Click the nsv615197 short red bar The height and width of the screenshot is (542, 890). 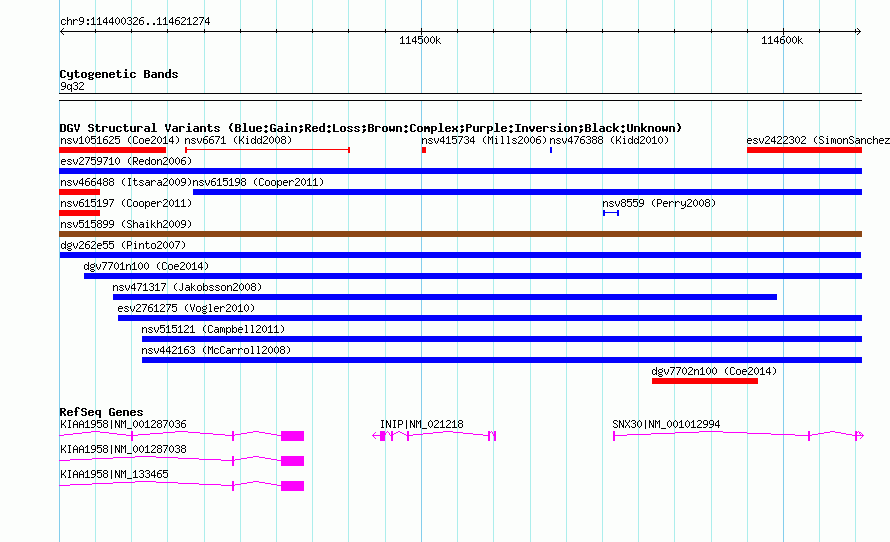point(79,213)
